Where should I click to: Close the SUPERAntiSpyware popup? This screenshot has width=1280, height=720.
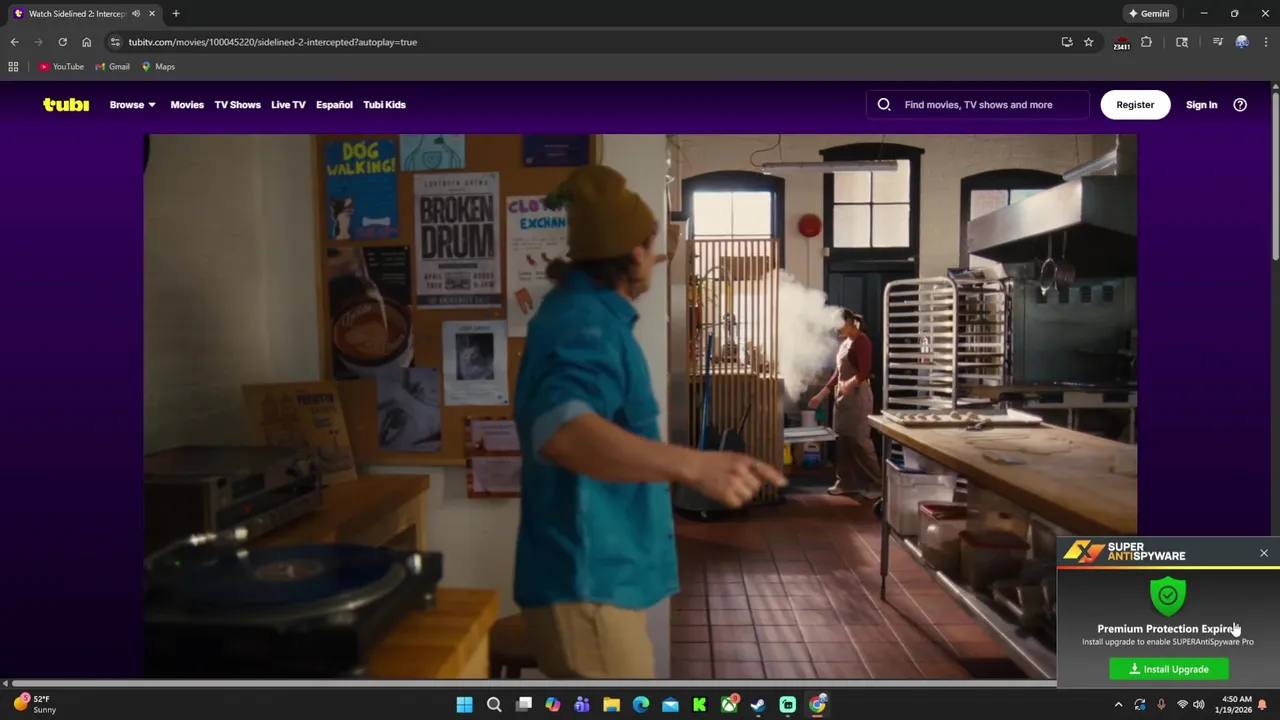point(1264,553)
